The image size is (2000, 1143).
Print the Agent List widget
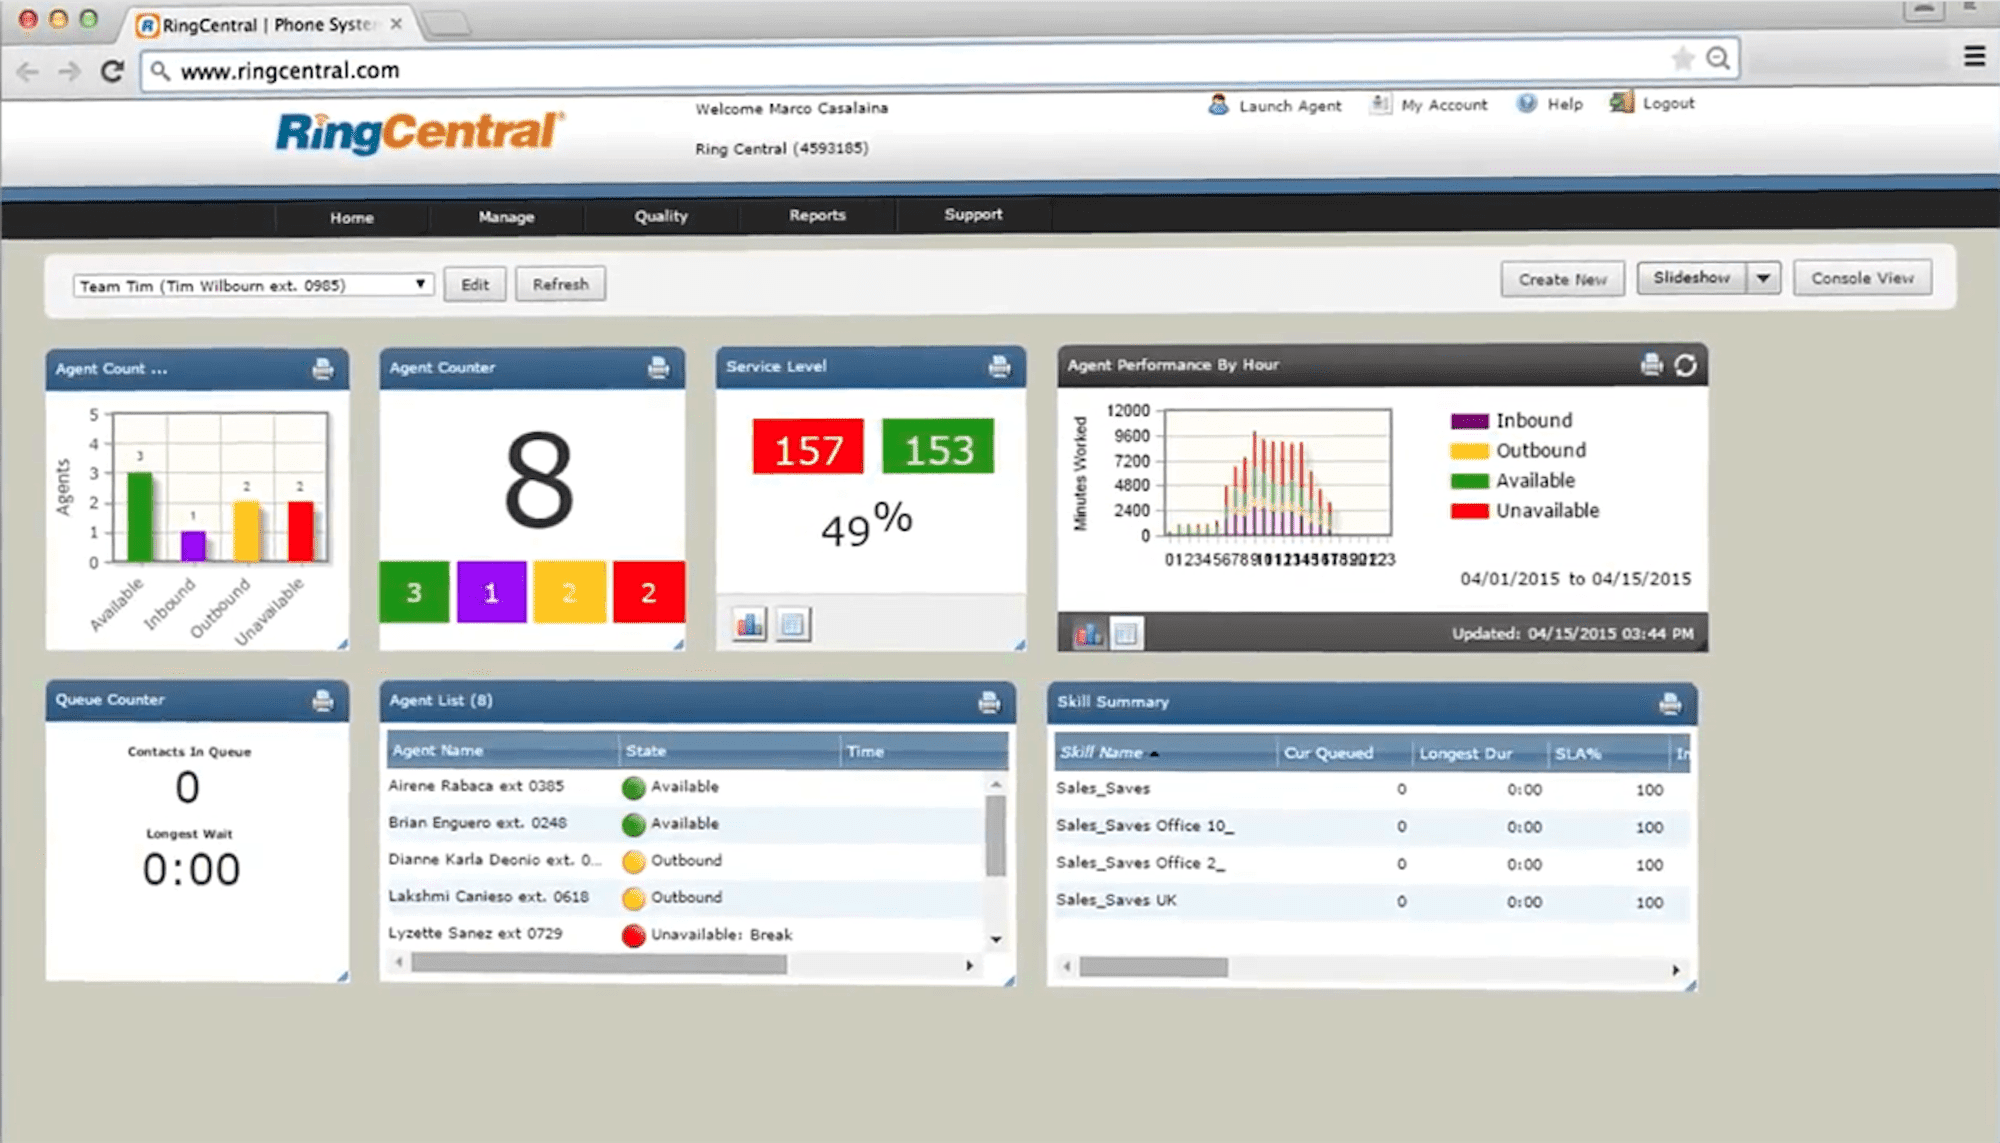(989, 702)
